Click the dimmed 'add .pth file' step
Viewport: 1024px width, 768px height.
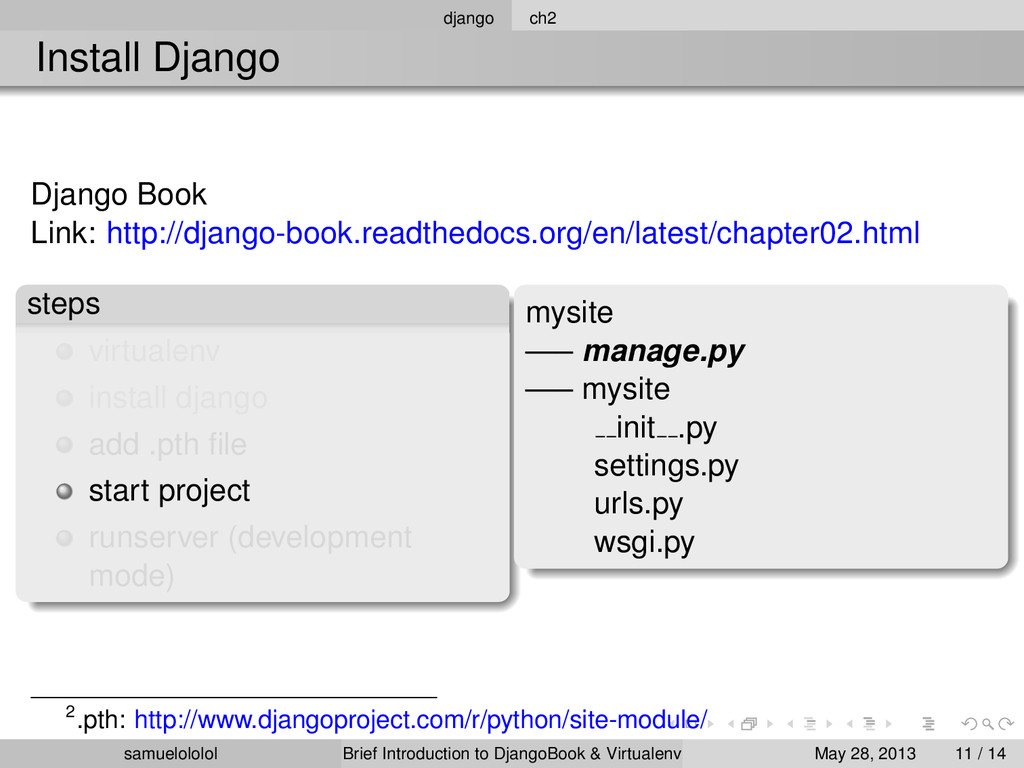168,445
